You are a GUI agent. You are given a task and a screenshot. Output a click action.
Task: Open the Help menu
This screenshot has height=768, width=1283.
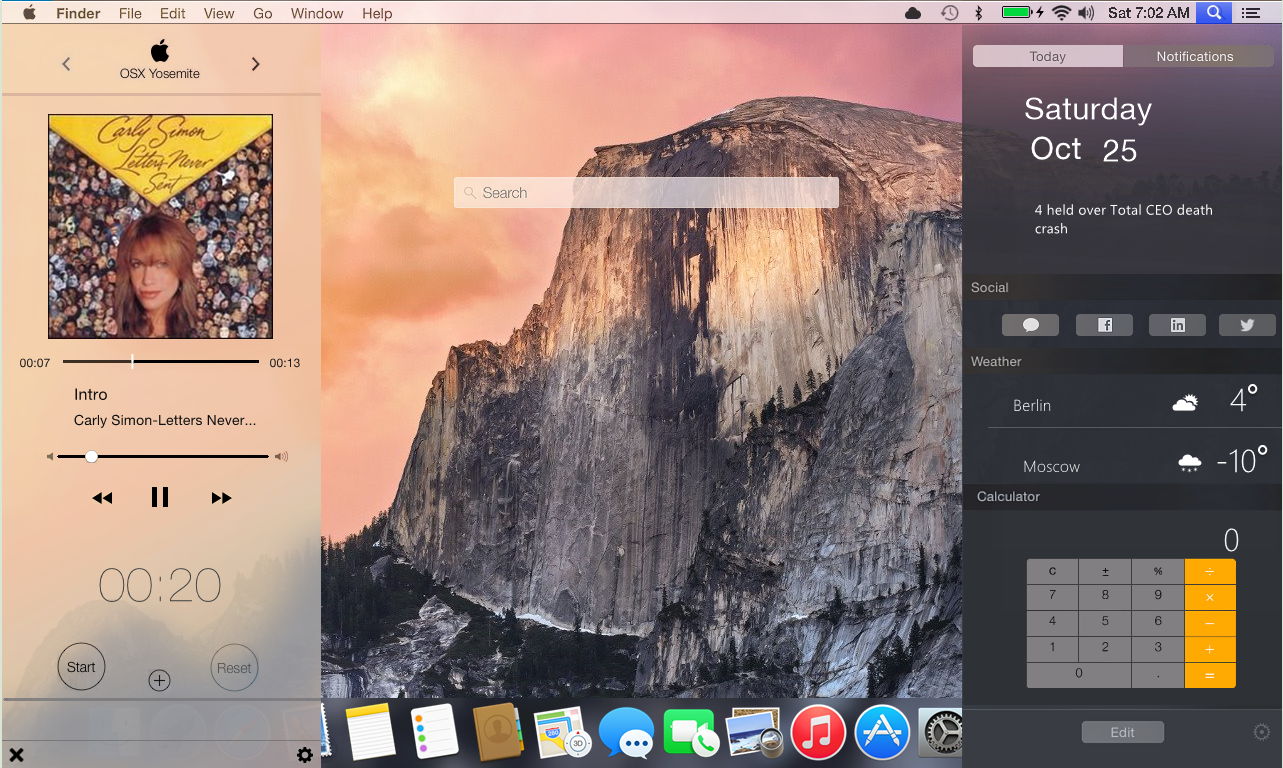coord(377,13)
